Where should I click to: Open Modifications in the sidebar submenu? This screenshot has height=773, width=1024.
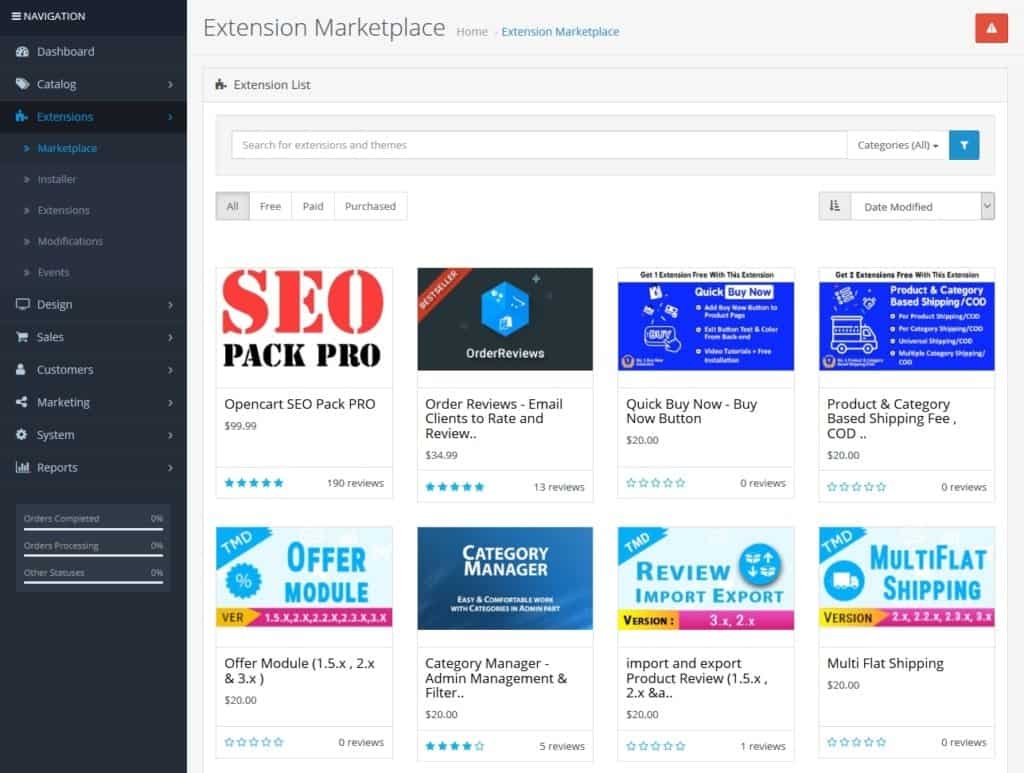click(70, 241)
